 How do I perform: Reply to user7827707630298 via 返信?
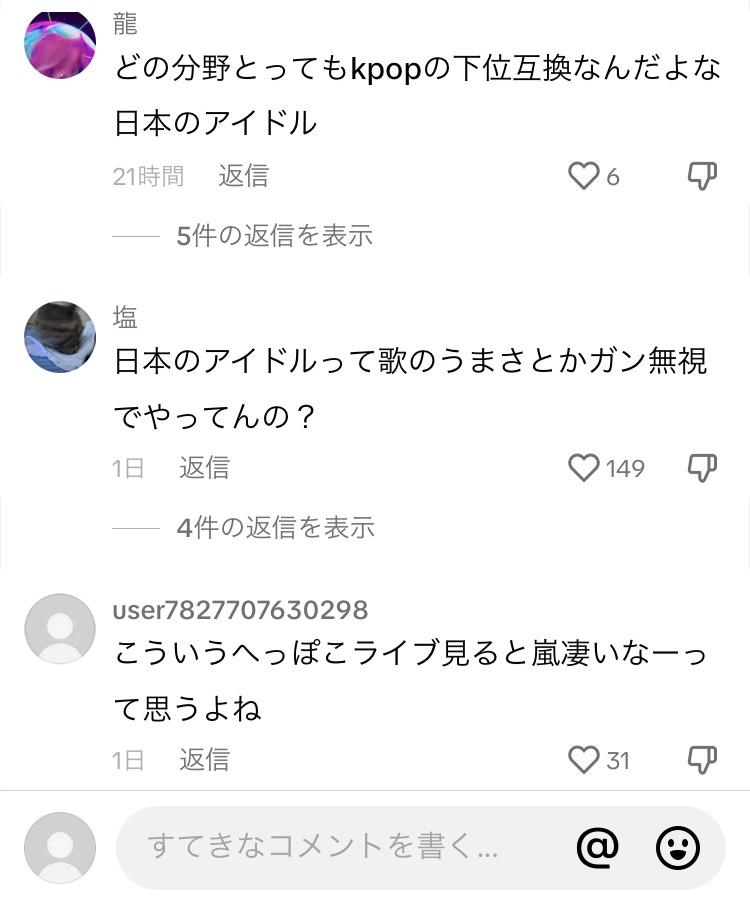(204, 760)
